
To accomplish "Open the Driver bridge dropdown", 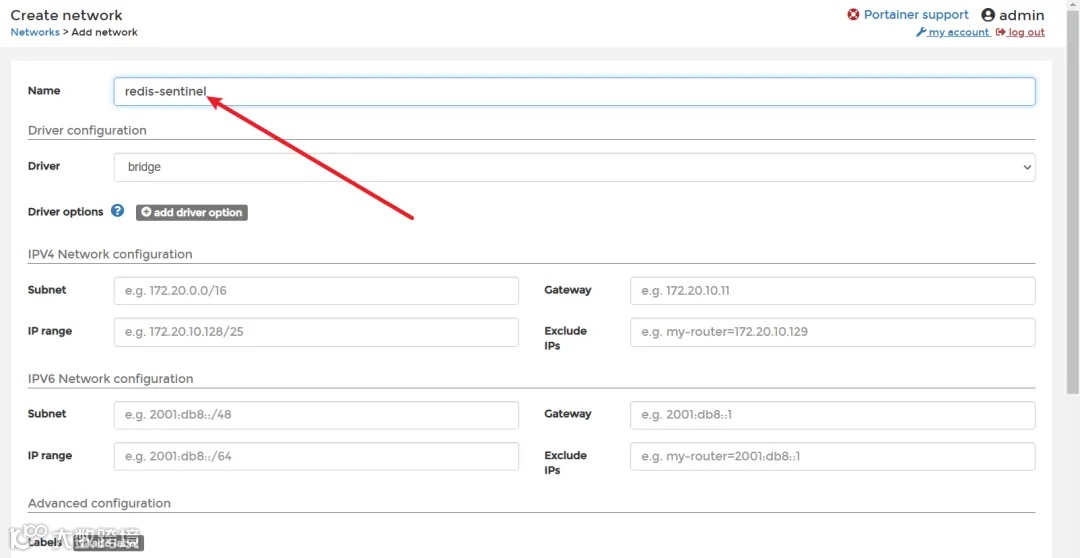I will click(x=574, y=167).
